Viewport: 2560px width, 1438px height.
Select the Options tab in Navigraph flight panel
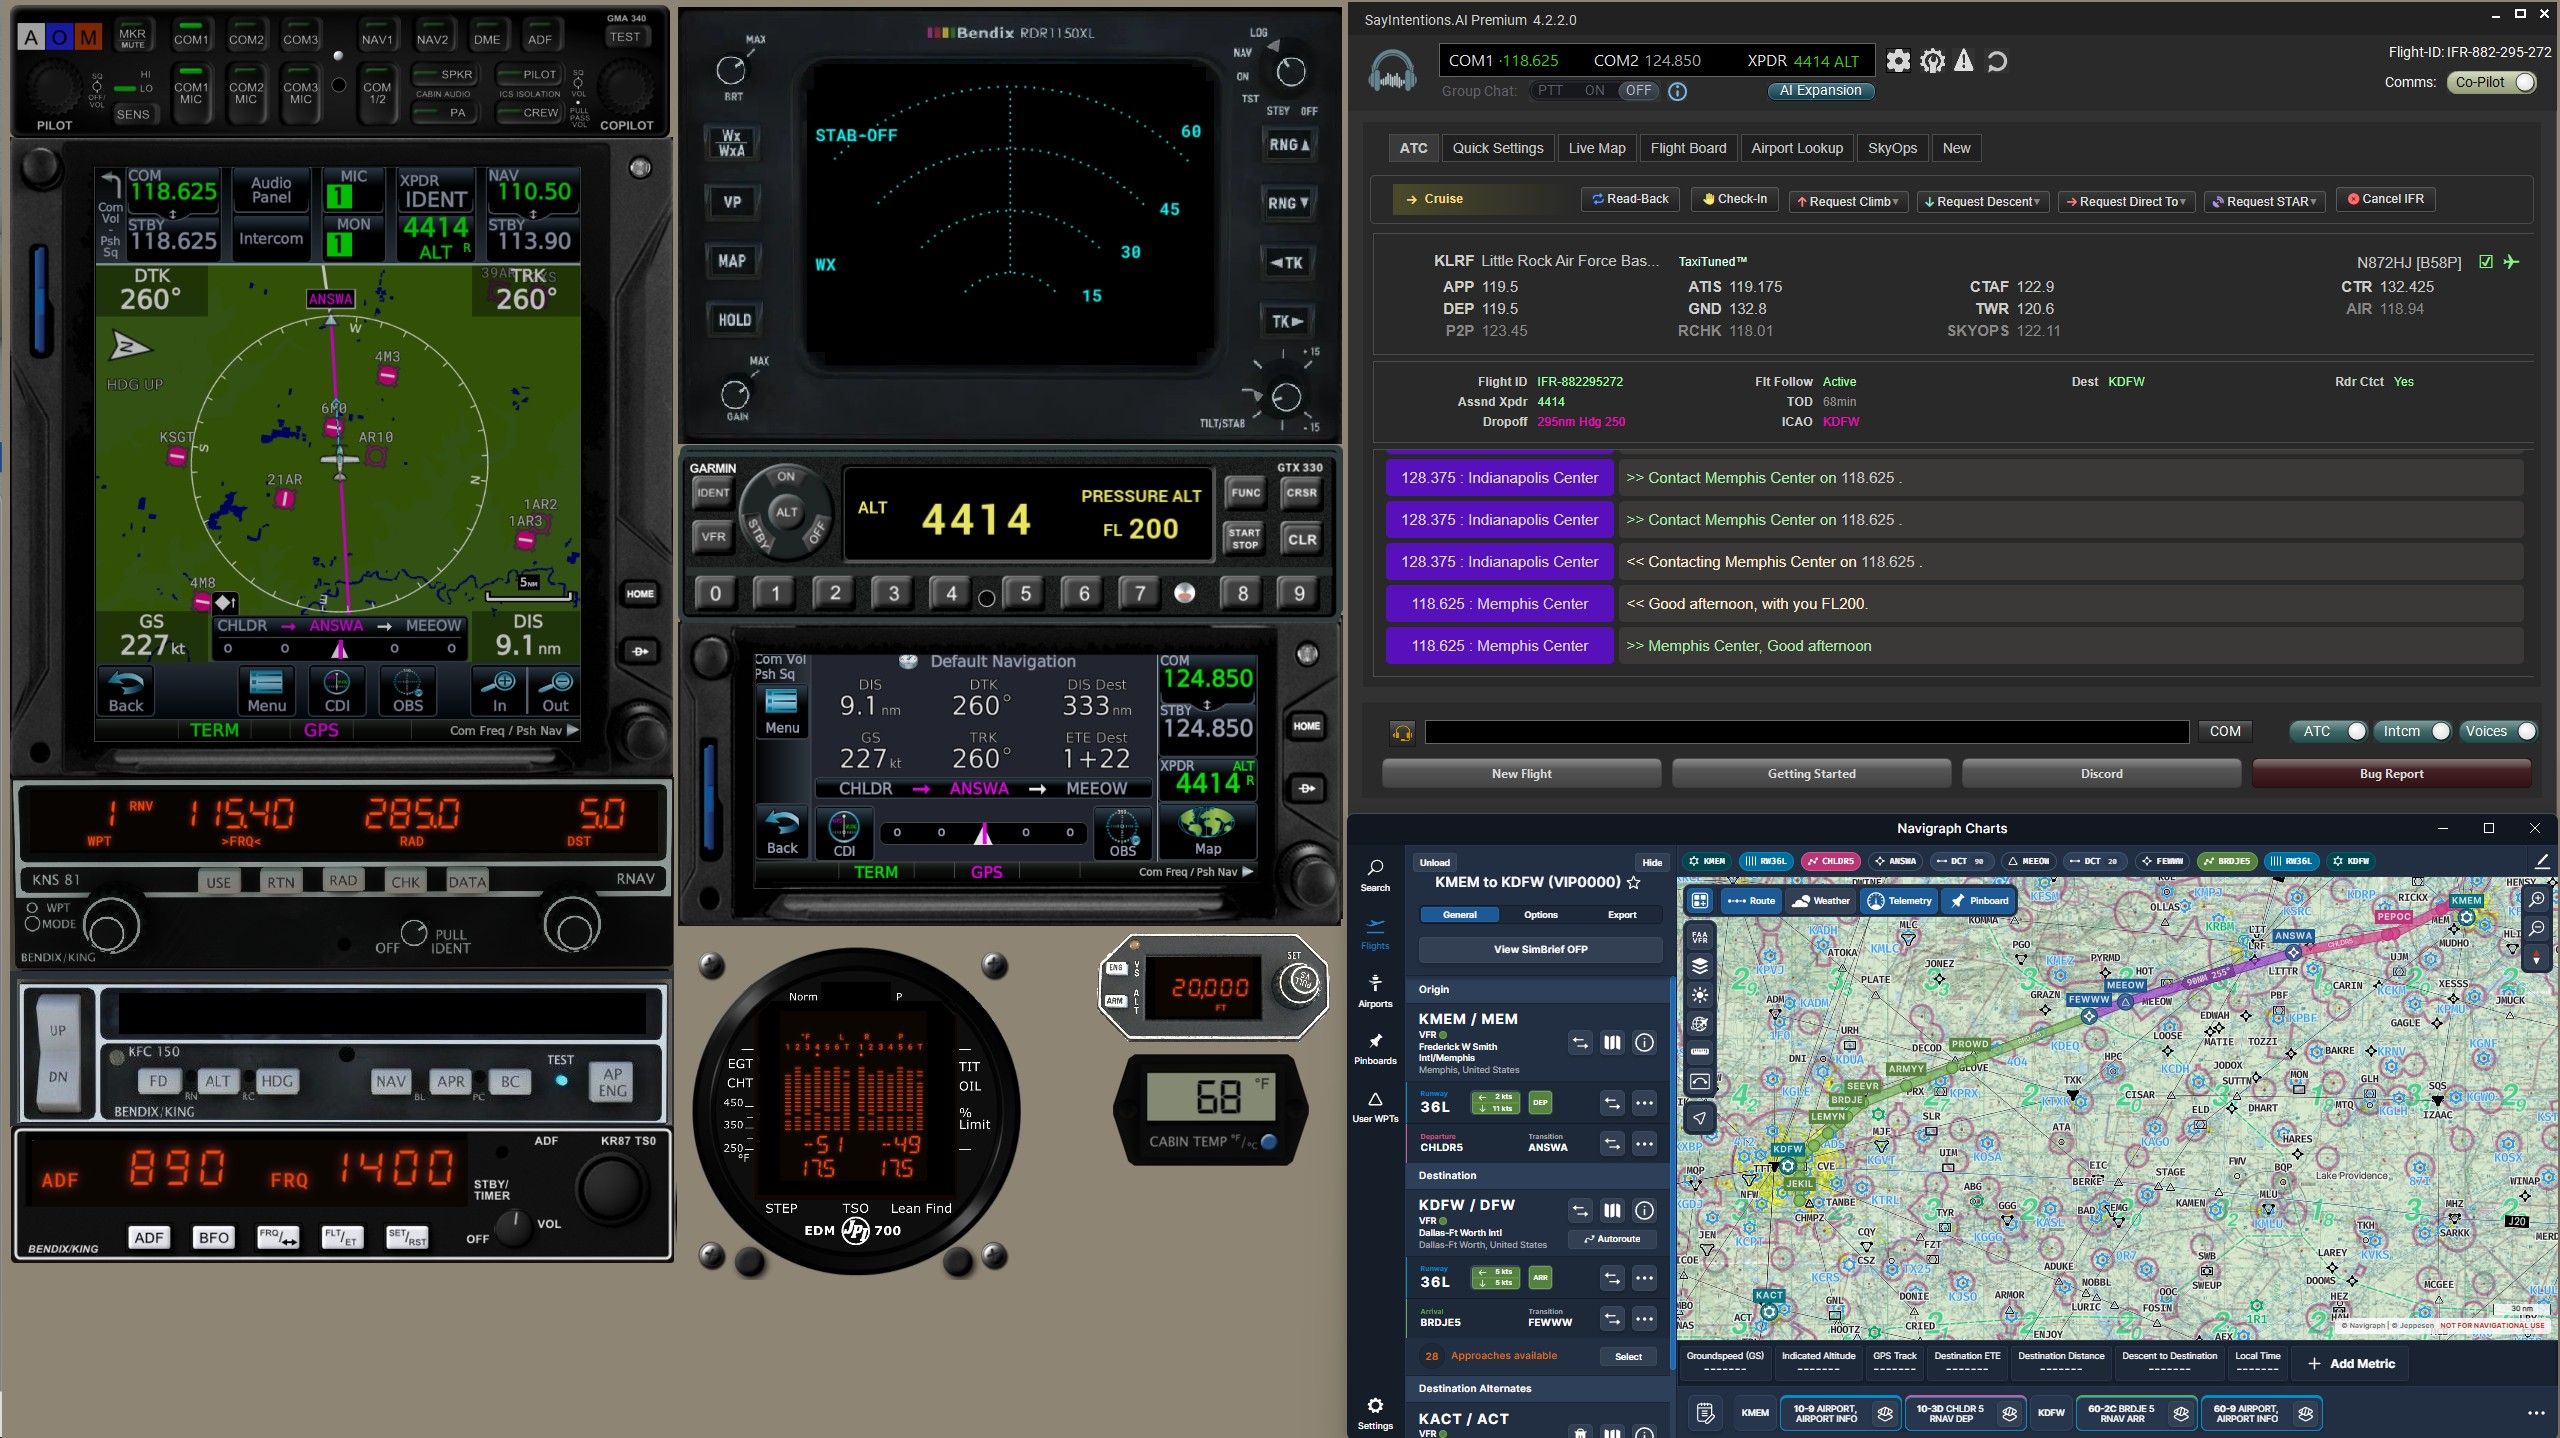point(1540,915)
